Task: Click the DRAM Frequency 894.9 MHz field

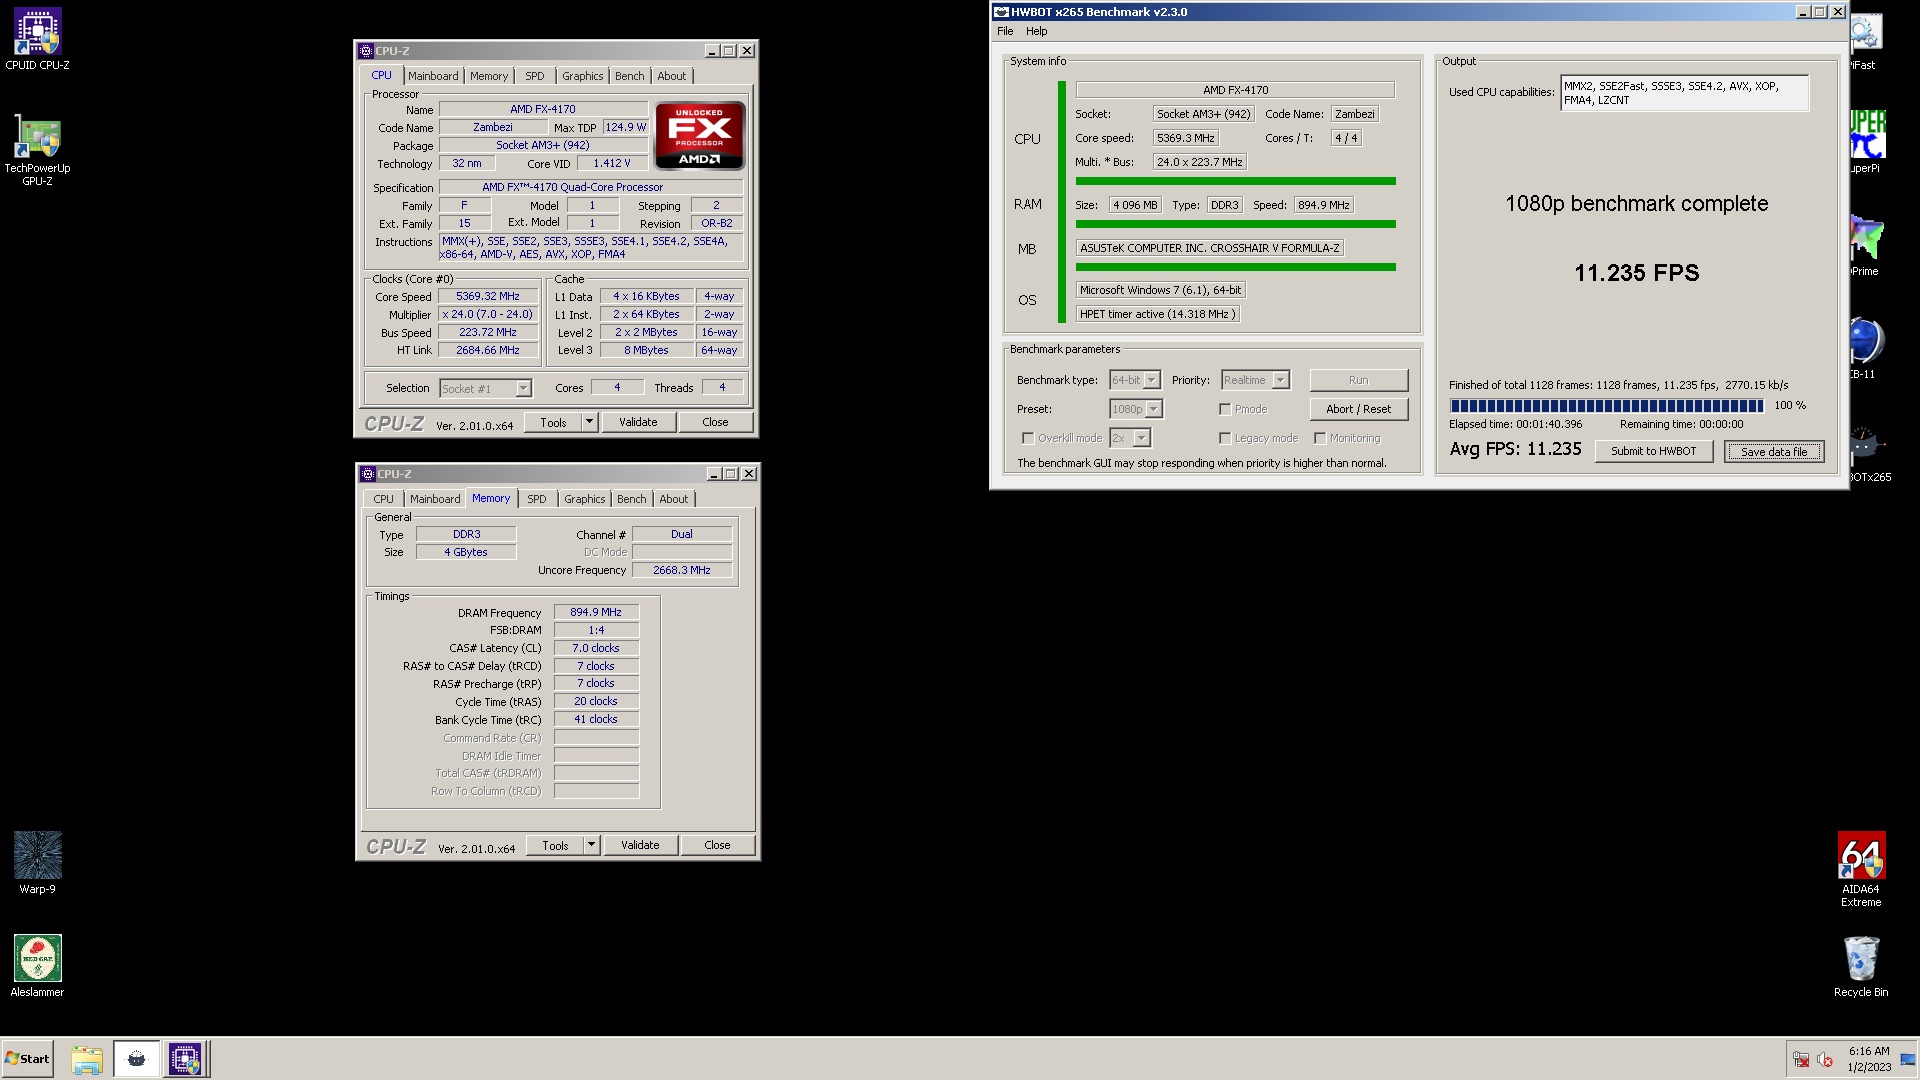Action: [596, 612]
